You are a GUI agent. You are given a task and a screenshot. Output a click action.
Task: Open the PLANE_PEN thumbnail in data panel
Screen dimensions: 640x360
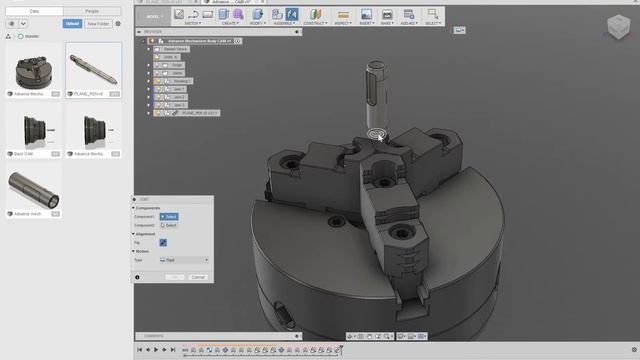(x=93, y=70)
